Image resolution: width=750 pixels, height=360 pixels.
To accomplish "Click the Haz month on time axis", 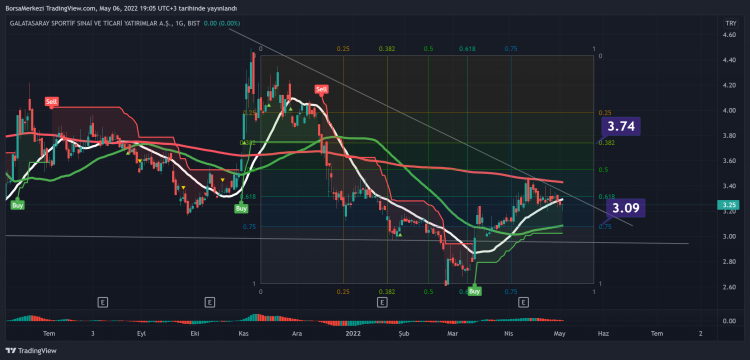I will [604, 334].
